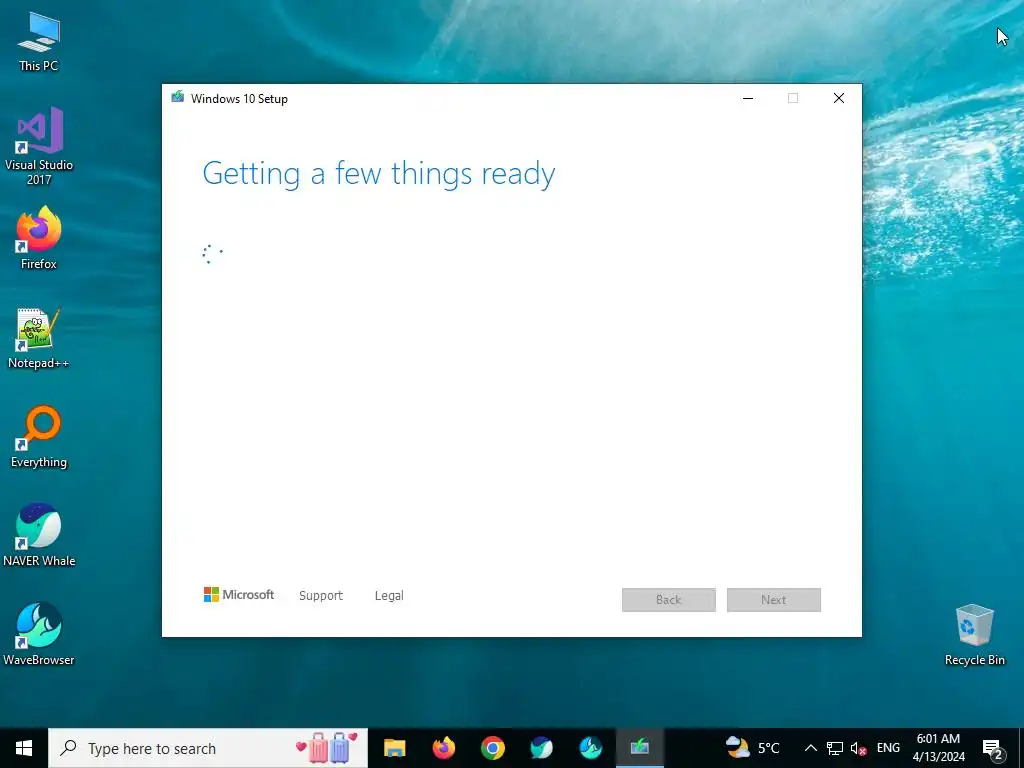
Task: Open network status tray icon
Action: [835, 748]
